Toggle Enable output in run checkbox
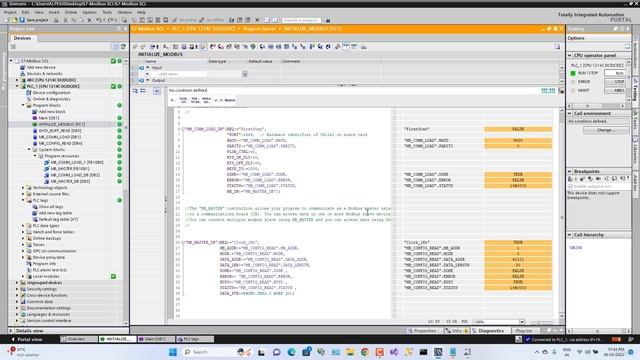 coord(570,186)
